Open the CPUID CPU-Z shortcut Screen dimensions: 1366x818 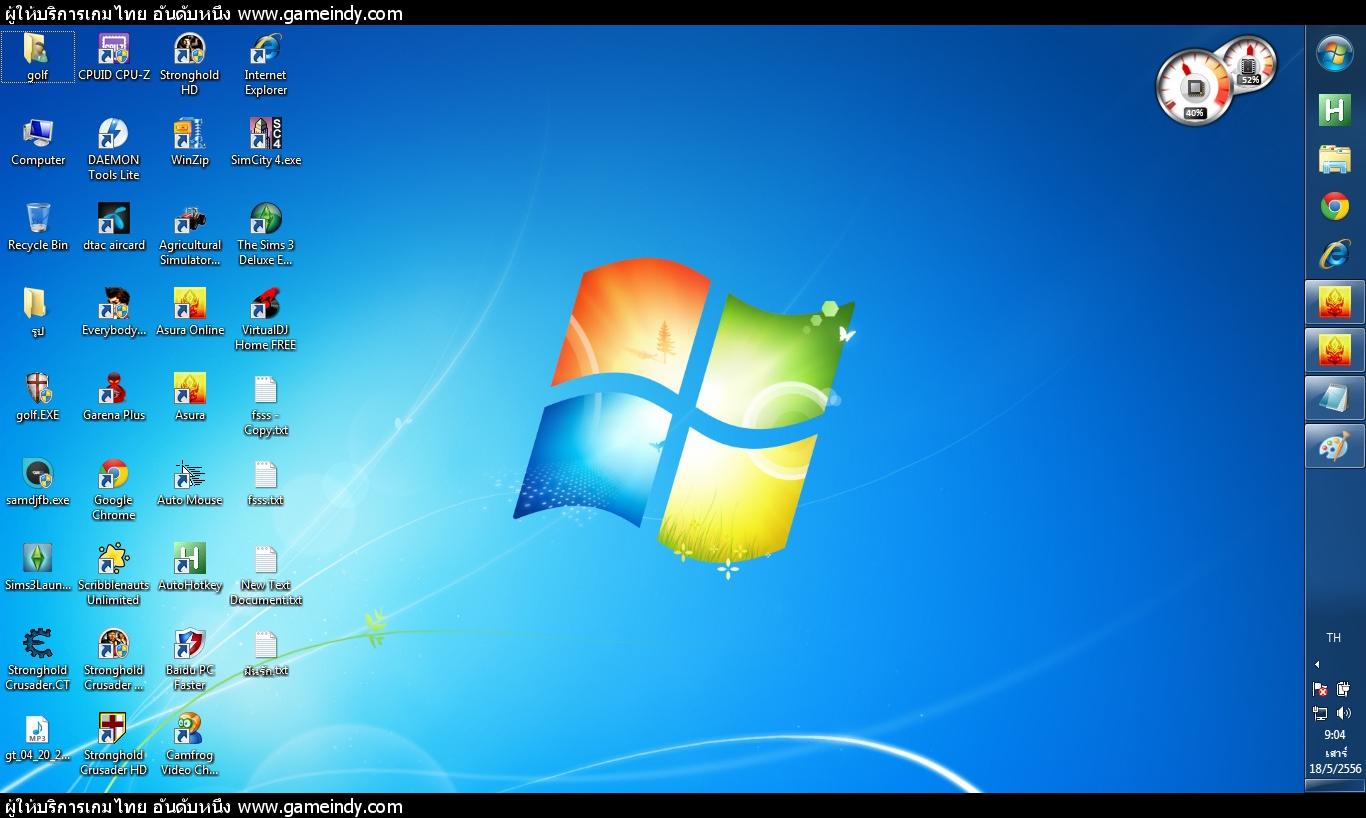[114, 57]
